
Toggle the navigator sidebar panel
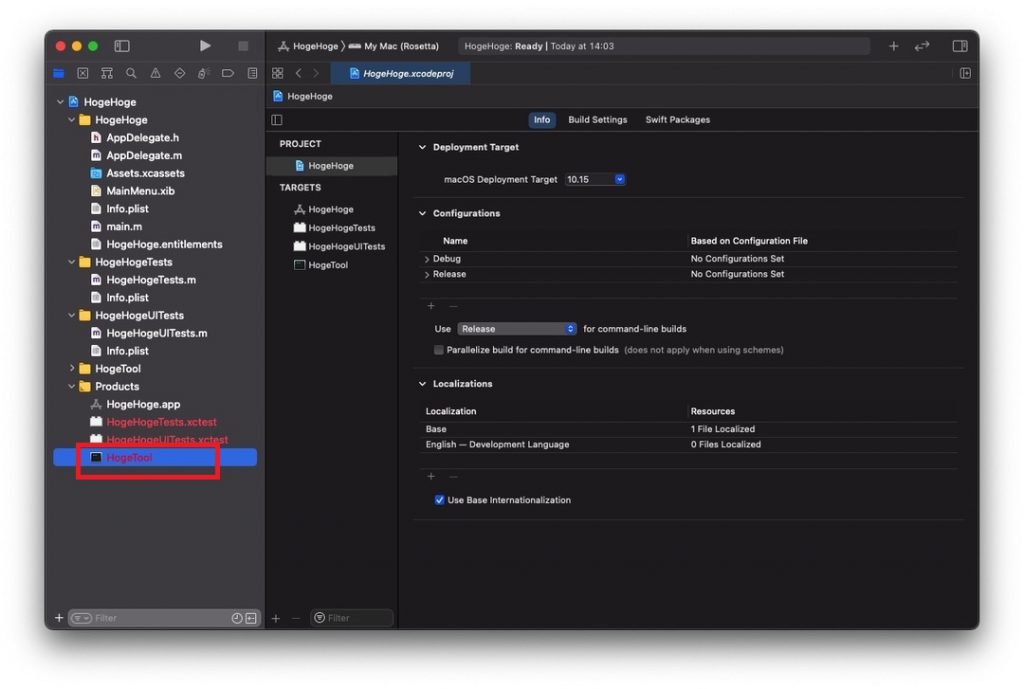122,46
